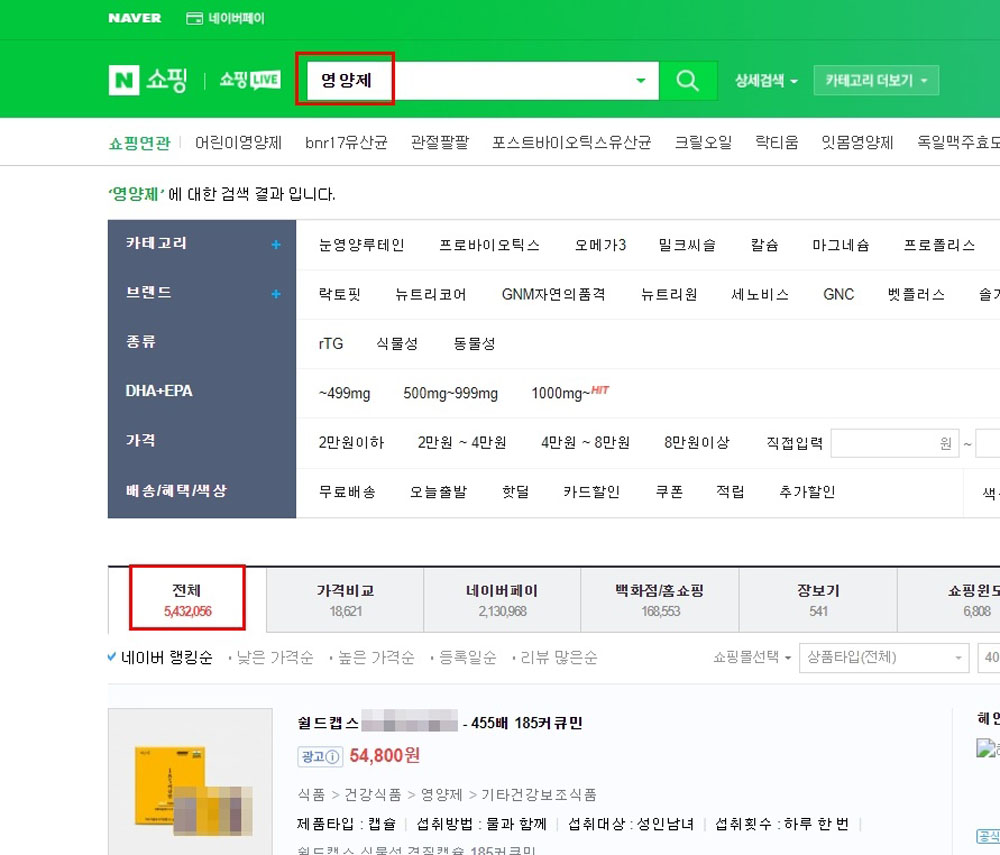Filter by category 마그네슘
1000x855 pixels.
click(x=841, y=245)
